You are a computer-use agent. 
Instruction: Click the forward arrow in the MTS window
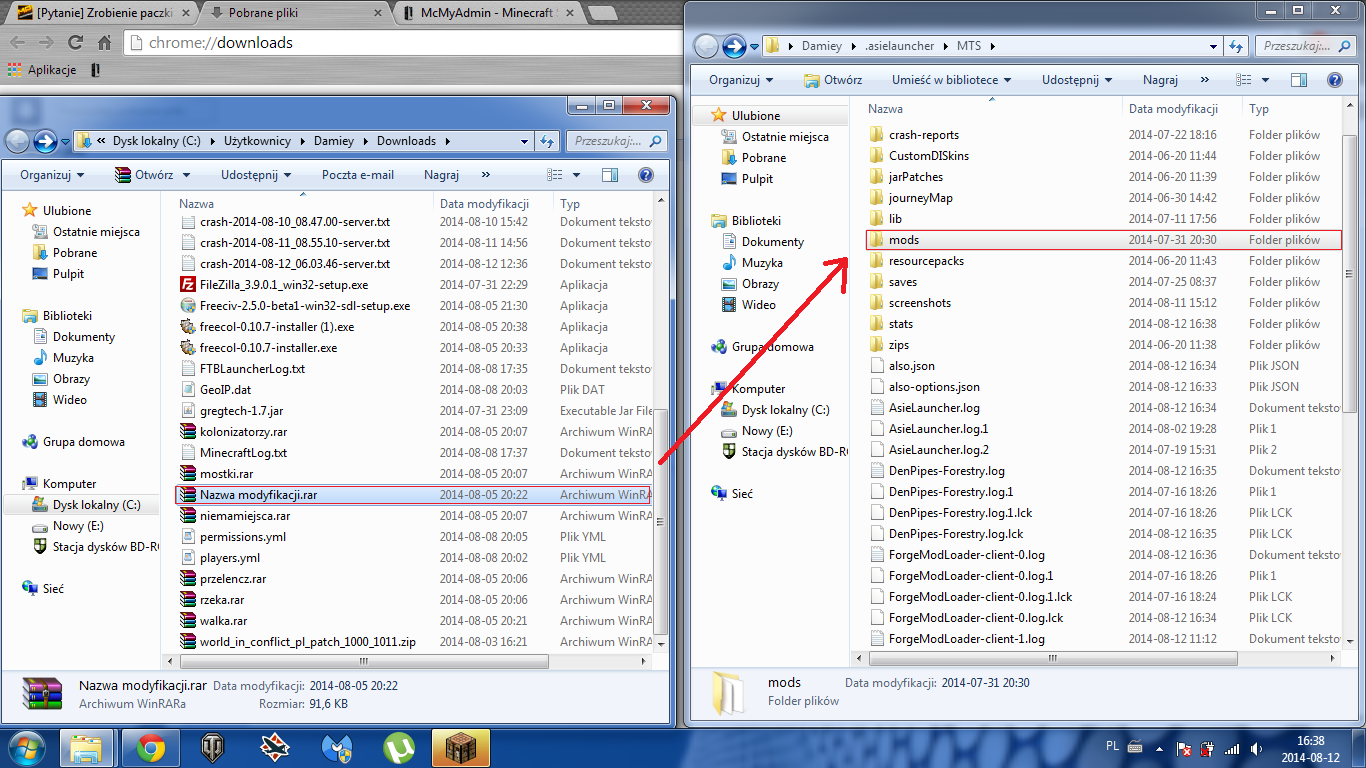pyautogui.click(x=734, y=46)
